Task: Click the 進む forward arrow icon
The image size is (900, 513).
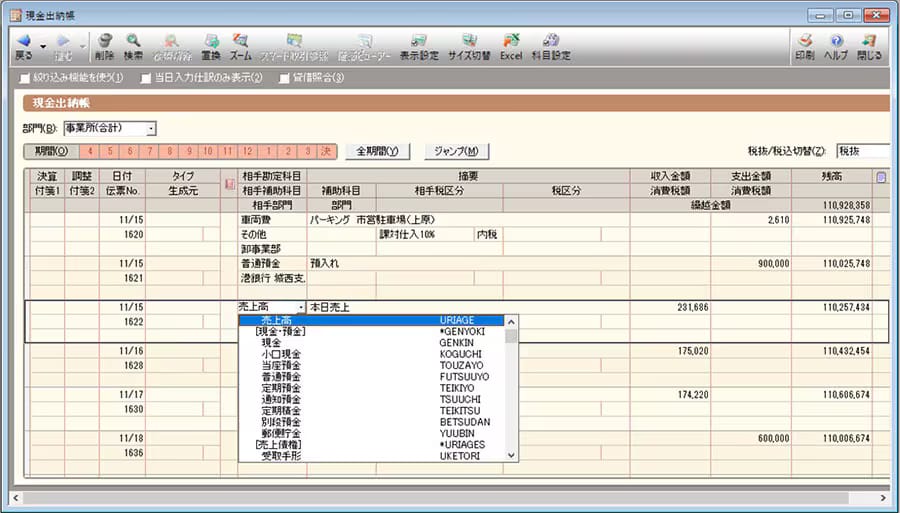Action: tap(63, 41)
